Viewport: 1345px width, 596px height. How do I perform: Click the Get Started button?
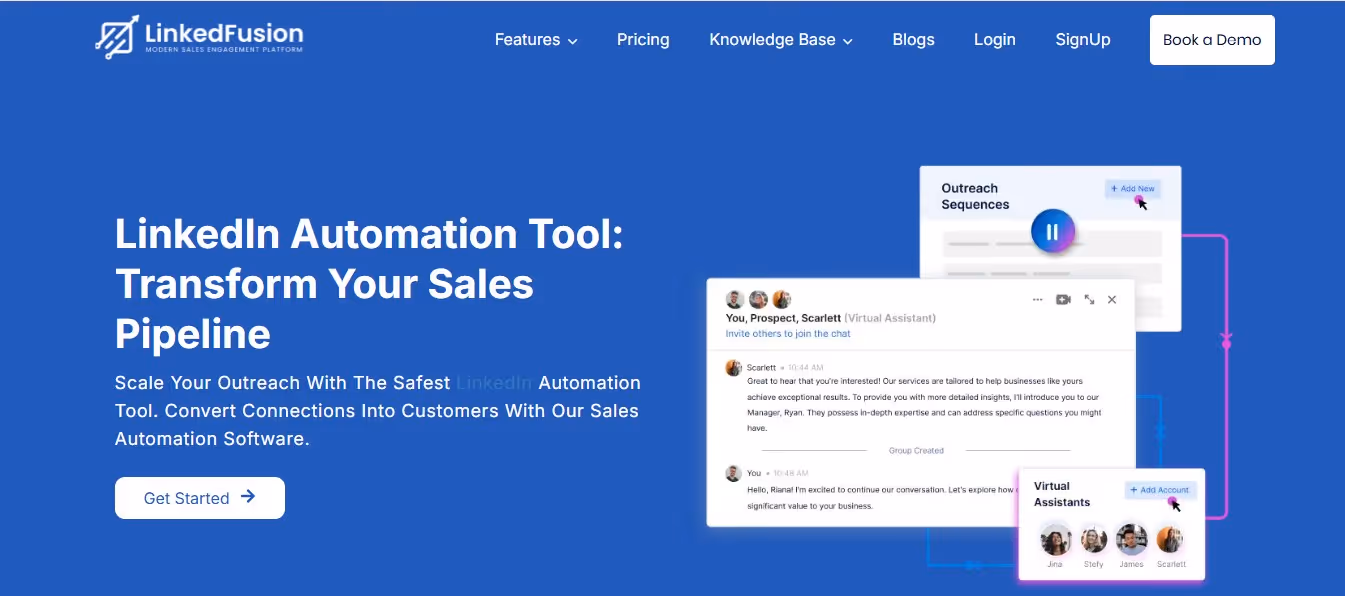[x=200, y=498]
